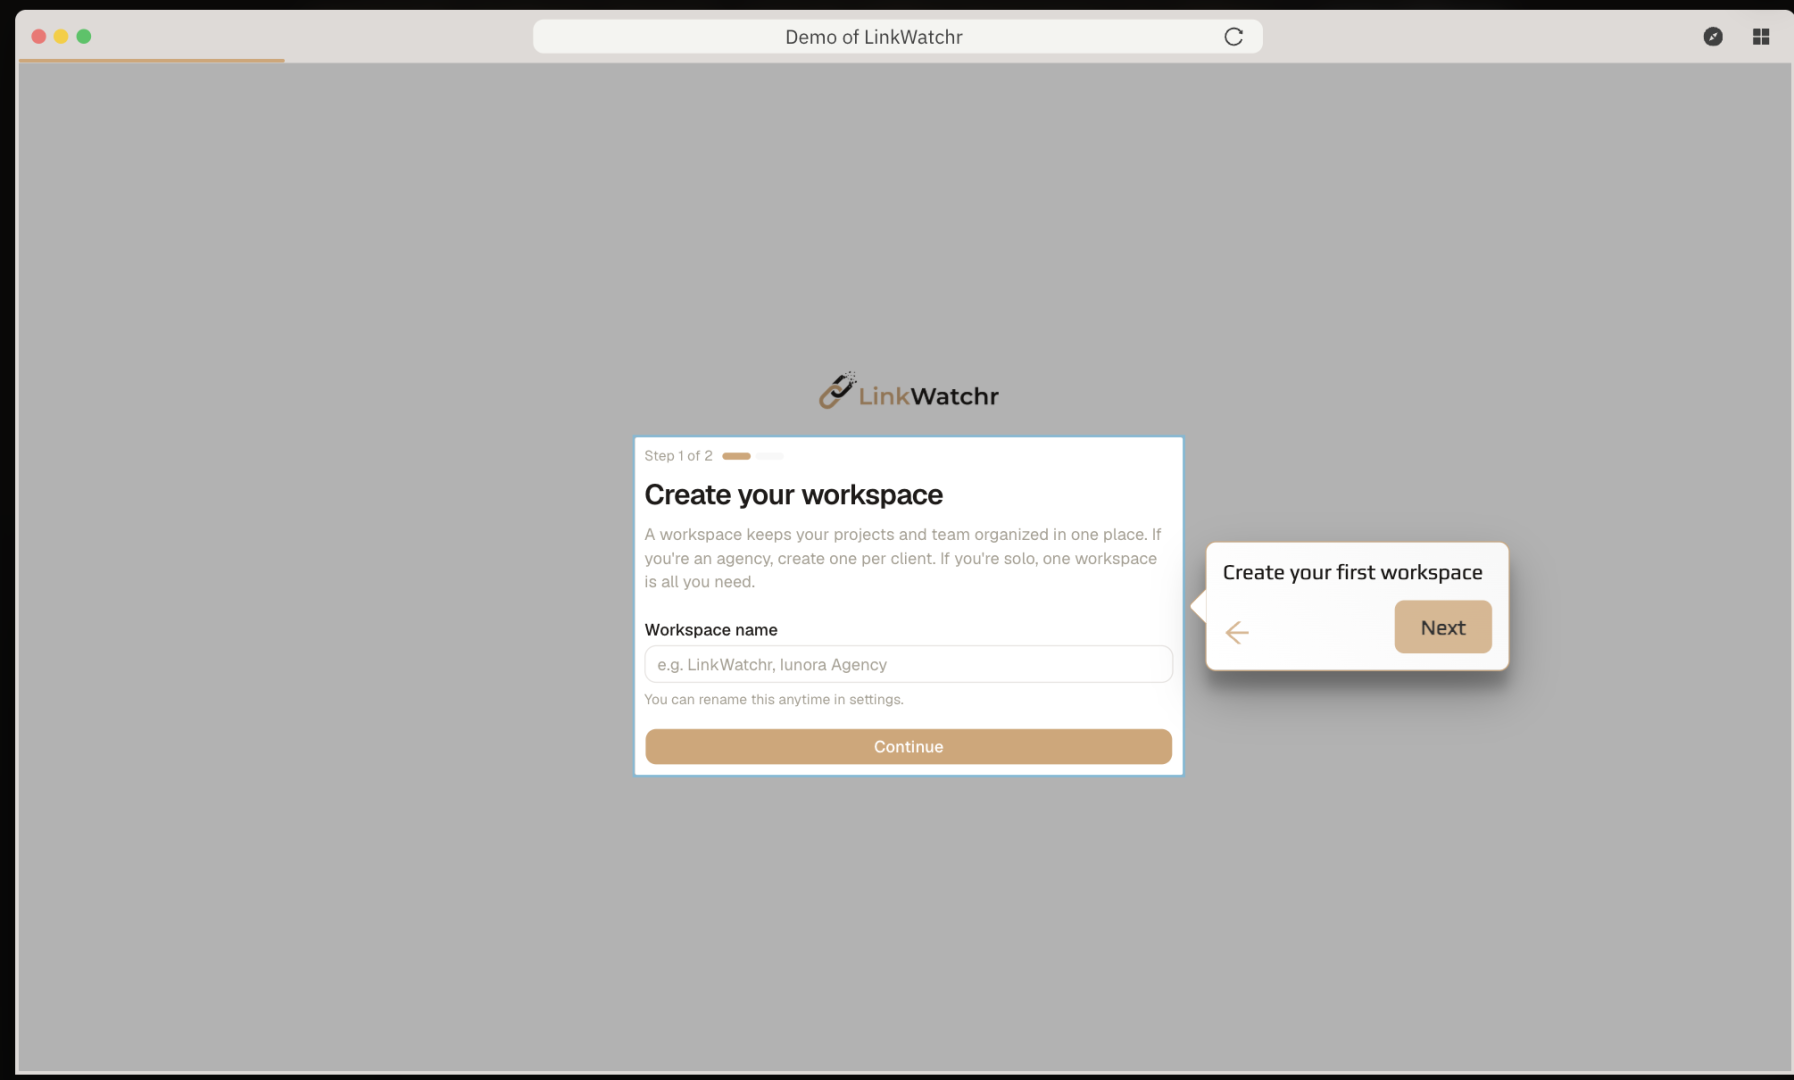Minimize window with the yellow button

(x=61, y=36)
